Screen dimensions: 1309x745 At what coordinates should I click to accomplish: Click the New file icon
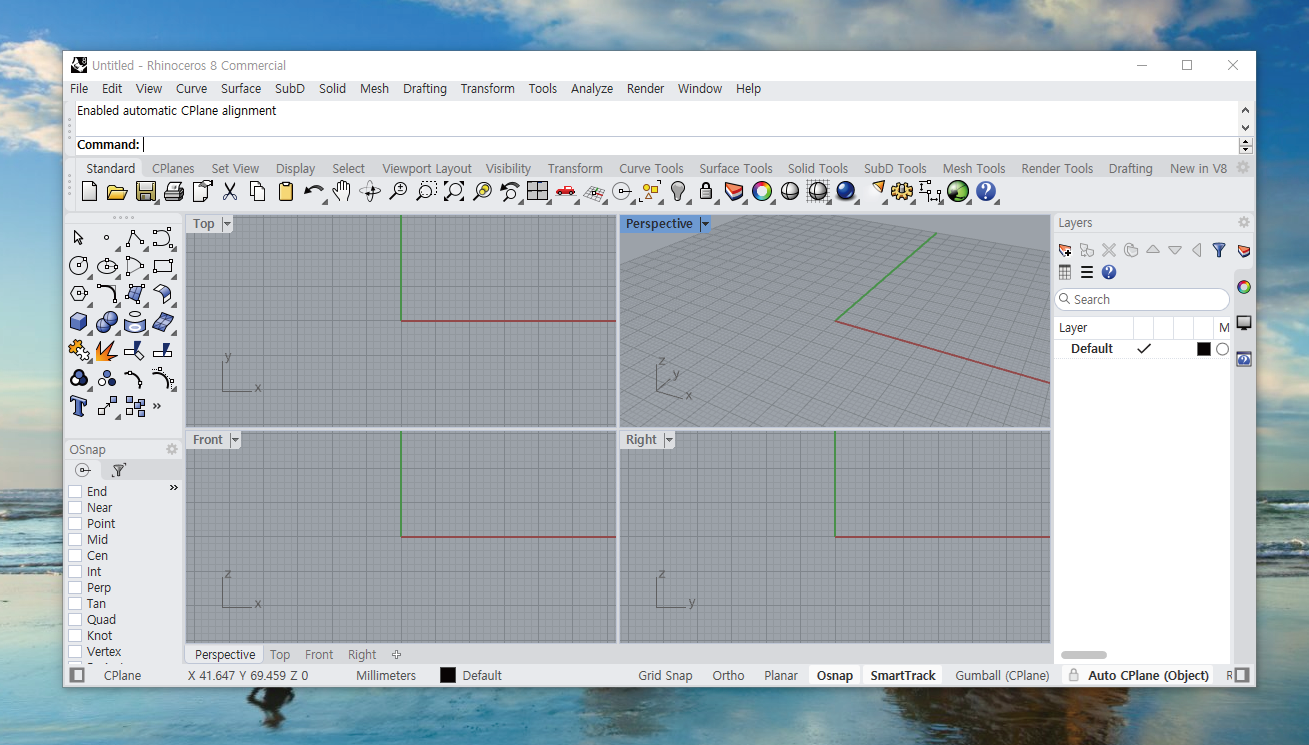pos(89,192)
